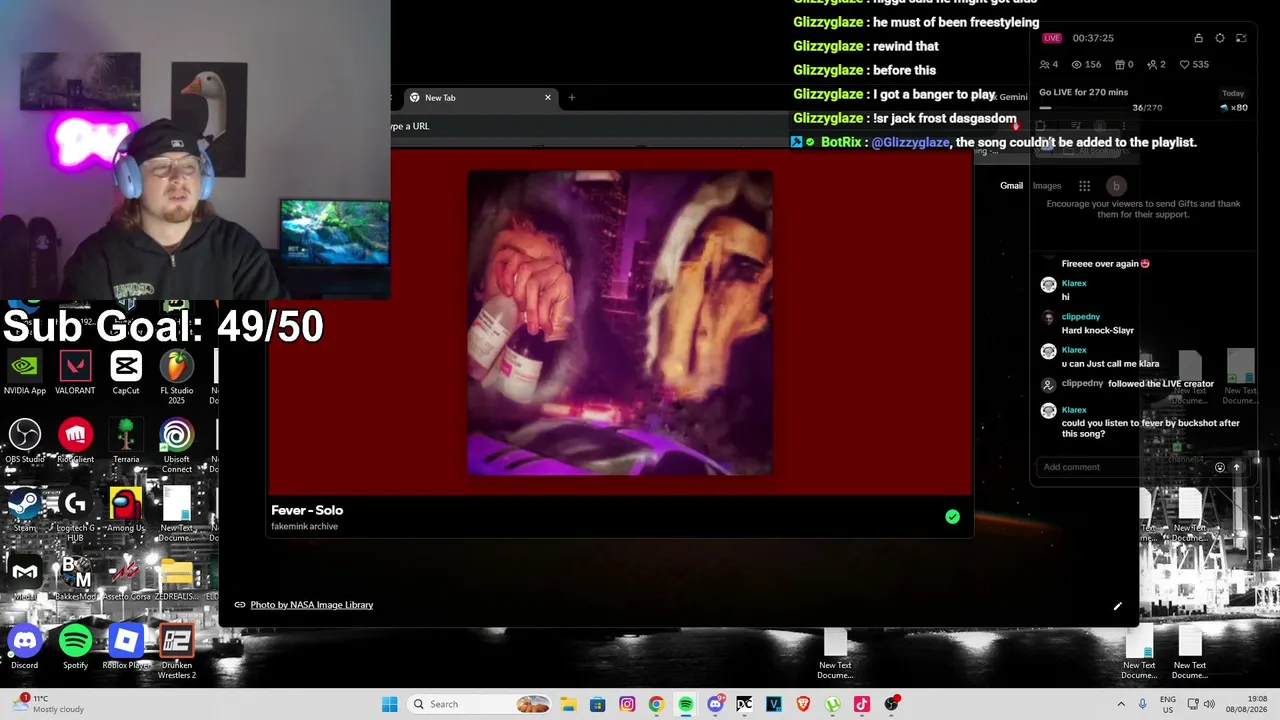Open the ENG US language switcher
The width and height of the screenshot is (1280, 720).
(x=1168, y=704)
